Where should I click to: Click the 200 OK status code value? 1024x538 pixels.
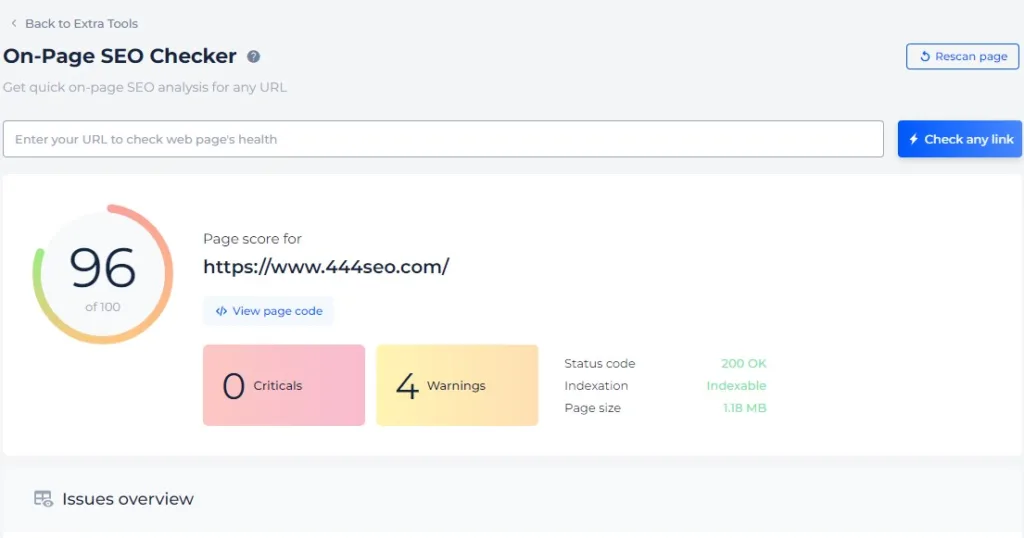743,364
